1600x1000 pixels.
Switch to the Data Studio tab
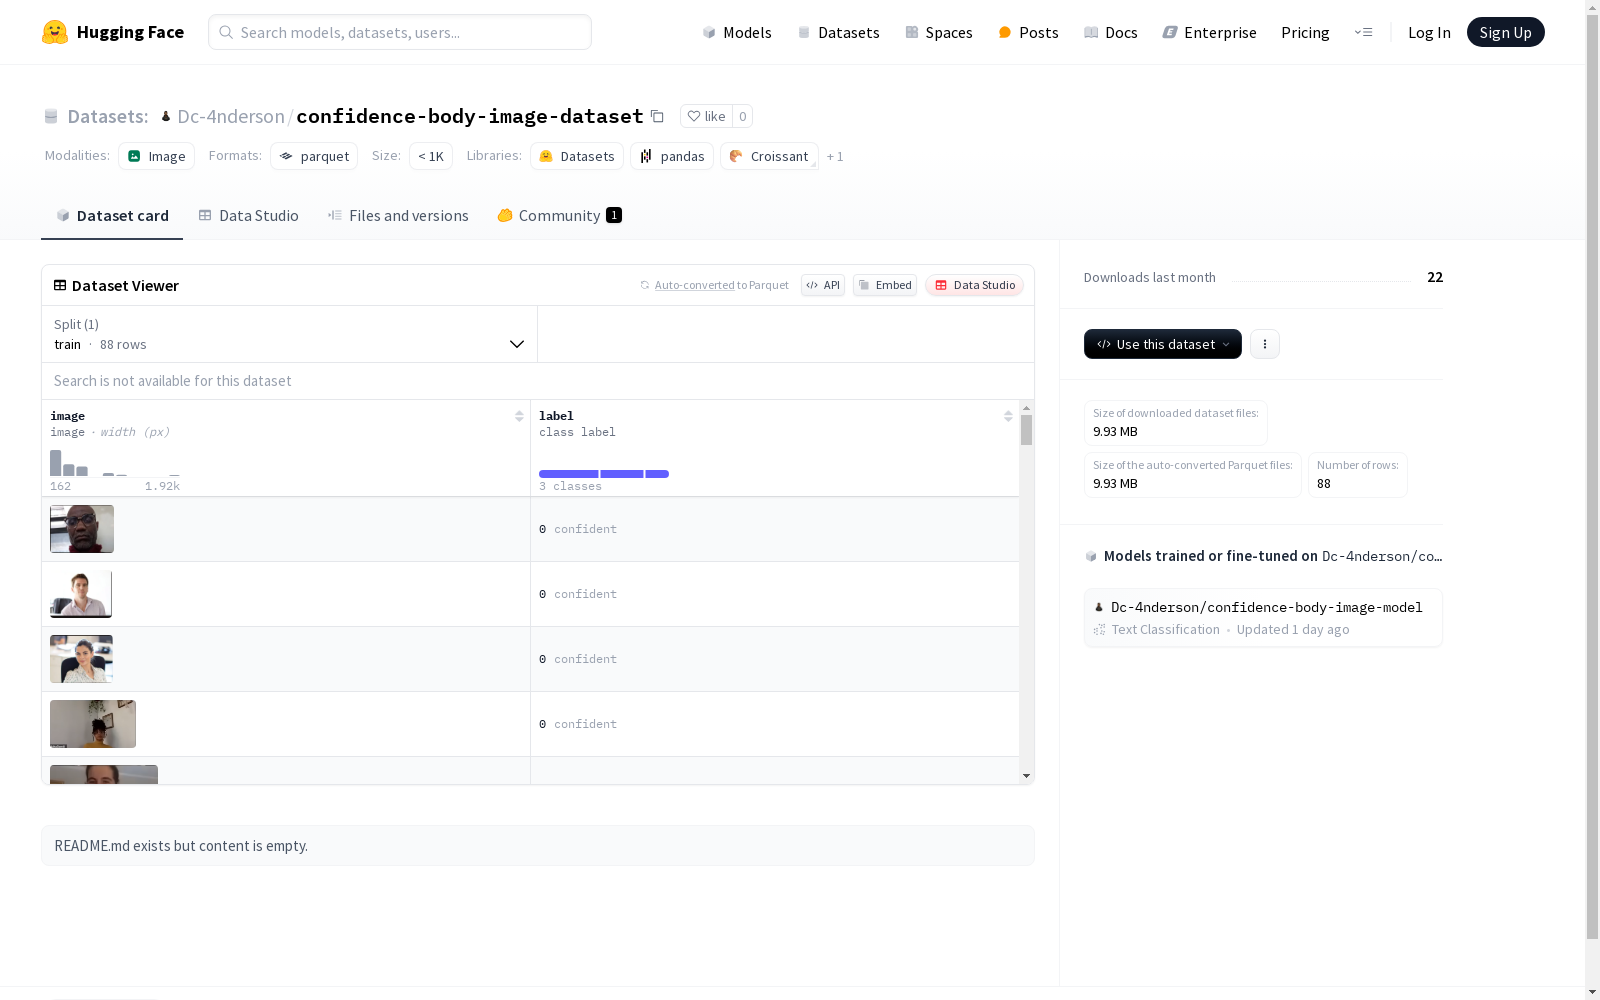click(x=249, y=215)
